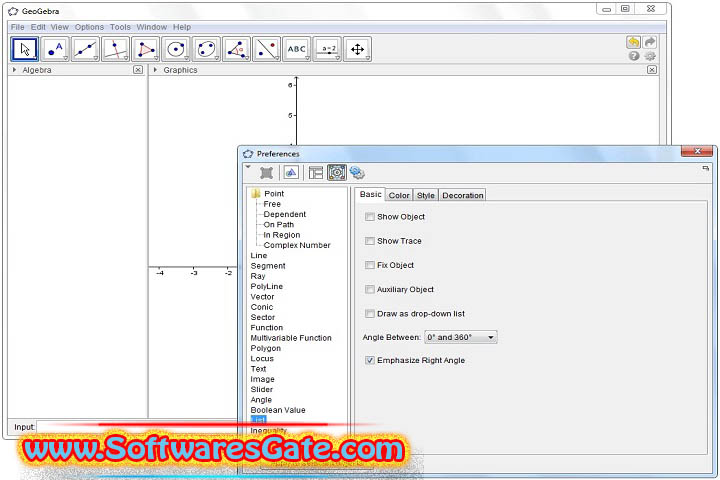Select Polygon in defaults list
720x480 pixels.
(x=265, y=348)
